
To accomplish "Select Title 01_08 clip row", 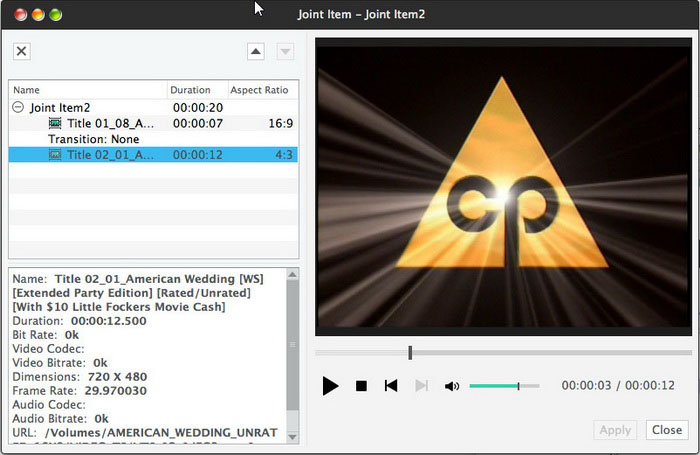I will pos(112,123).
